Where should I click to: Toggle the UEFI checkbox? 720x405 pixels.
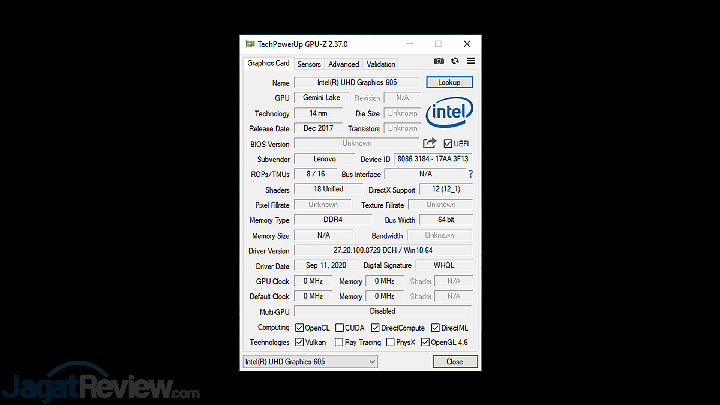click(x=448, y=144)
